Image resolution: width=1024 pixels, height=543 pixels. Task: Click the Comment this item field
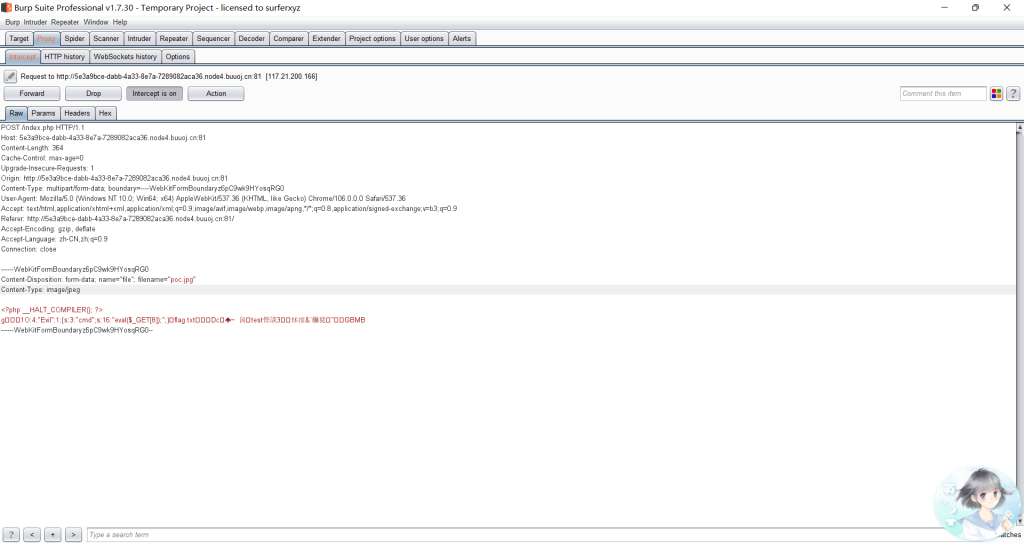pos(943,94)
